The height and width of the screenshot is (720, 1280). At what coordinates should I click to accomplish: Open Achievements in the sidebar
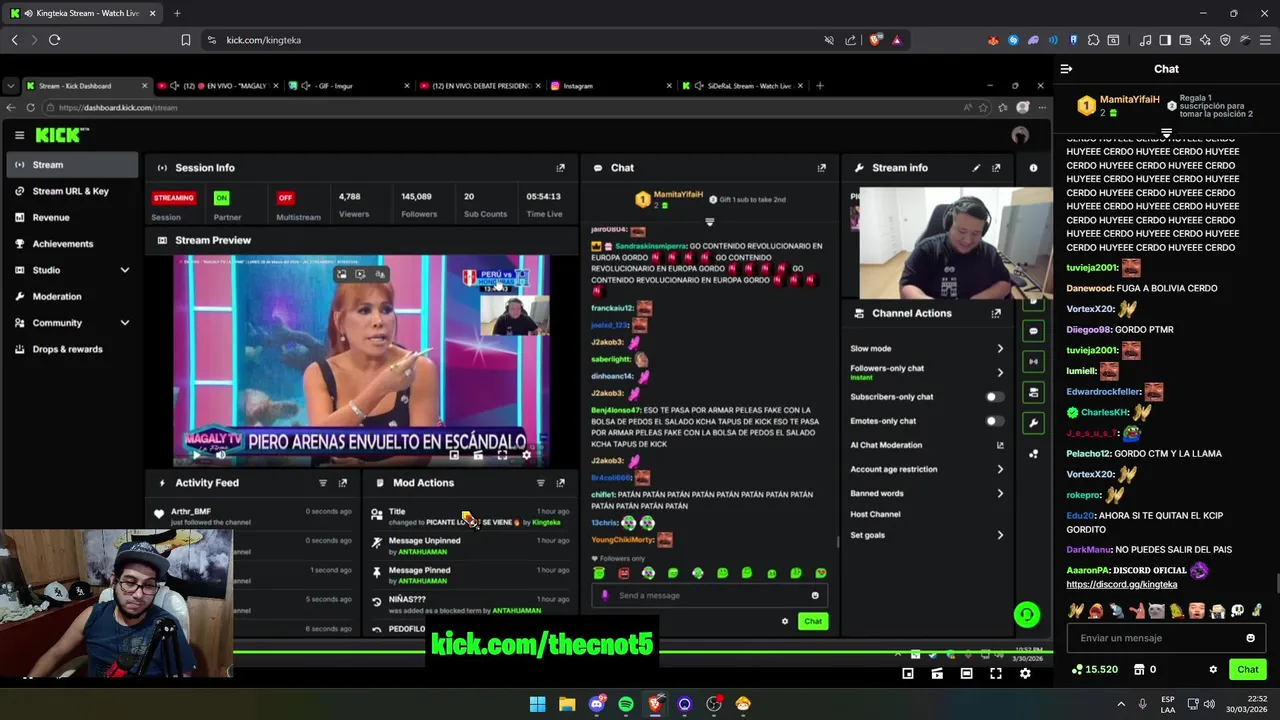(72, 244)
